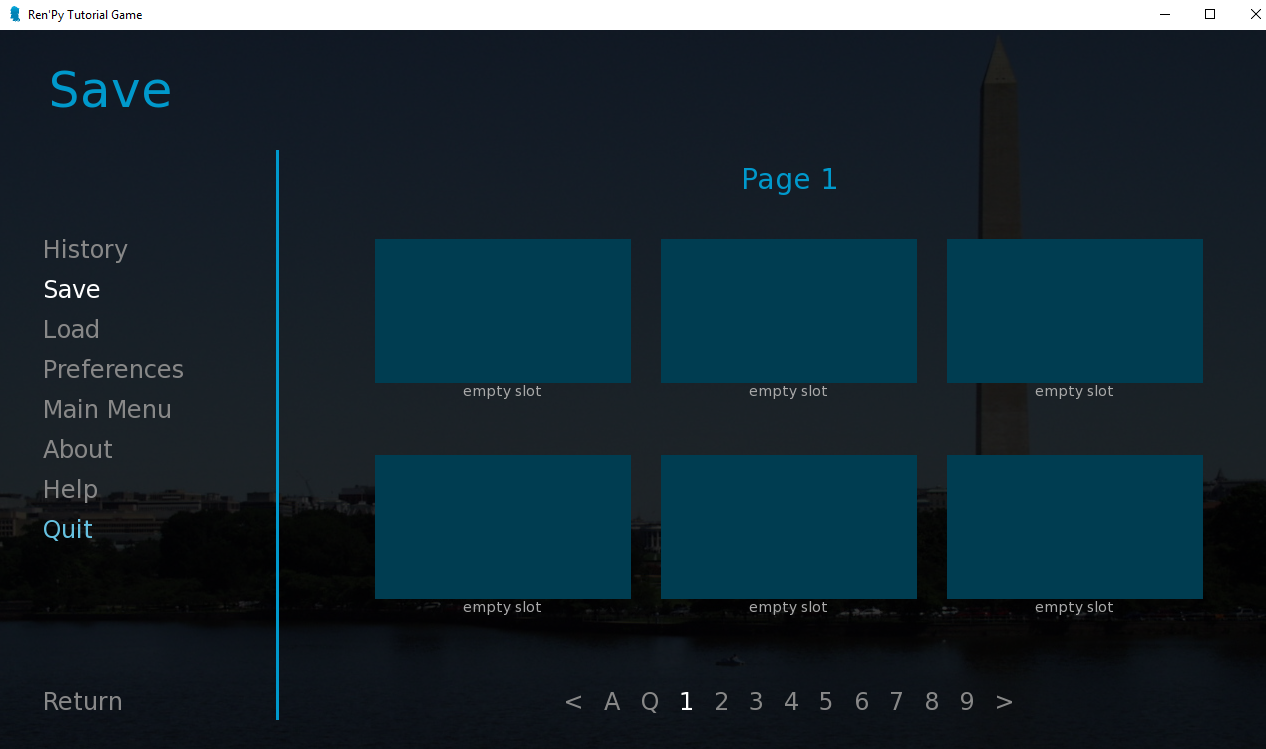Quit the game via sidebar
This screenshot has height=749, width=1266.
(67, 529)
